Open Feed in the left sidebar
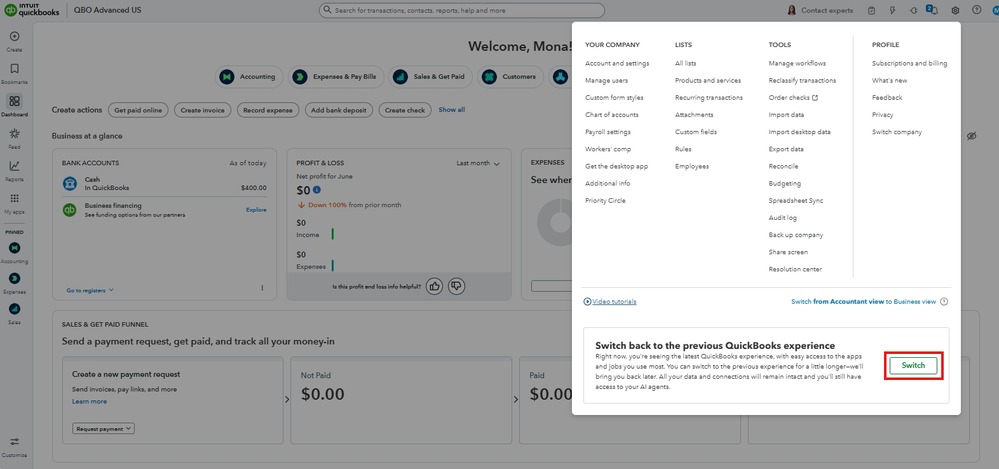999x469 pixels. pyautogui.click(x=14, y=137)
